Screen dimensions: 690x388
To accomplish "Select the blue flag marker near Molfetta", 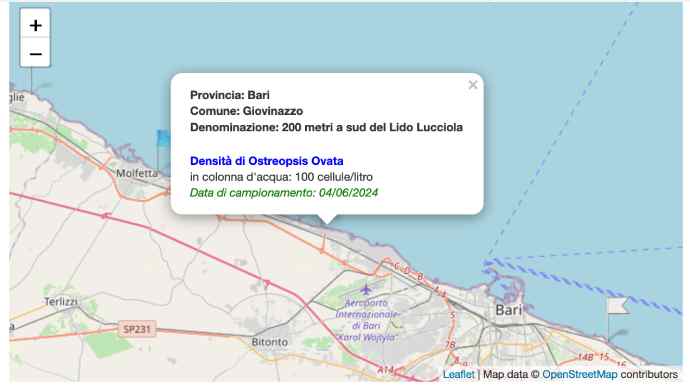I will [x=163, y=150].
